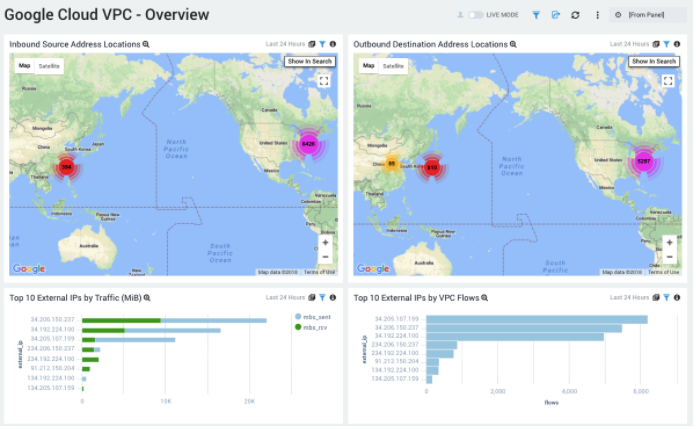696x429 pixels.
Task: Click Last 24 Hours on Traffic (MiB) panel
Action: 285,298
